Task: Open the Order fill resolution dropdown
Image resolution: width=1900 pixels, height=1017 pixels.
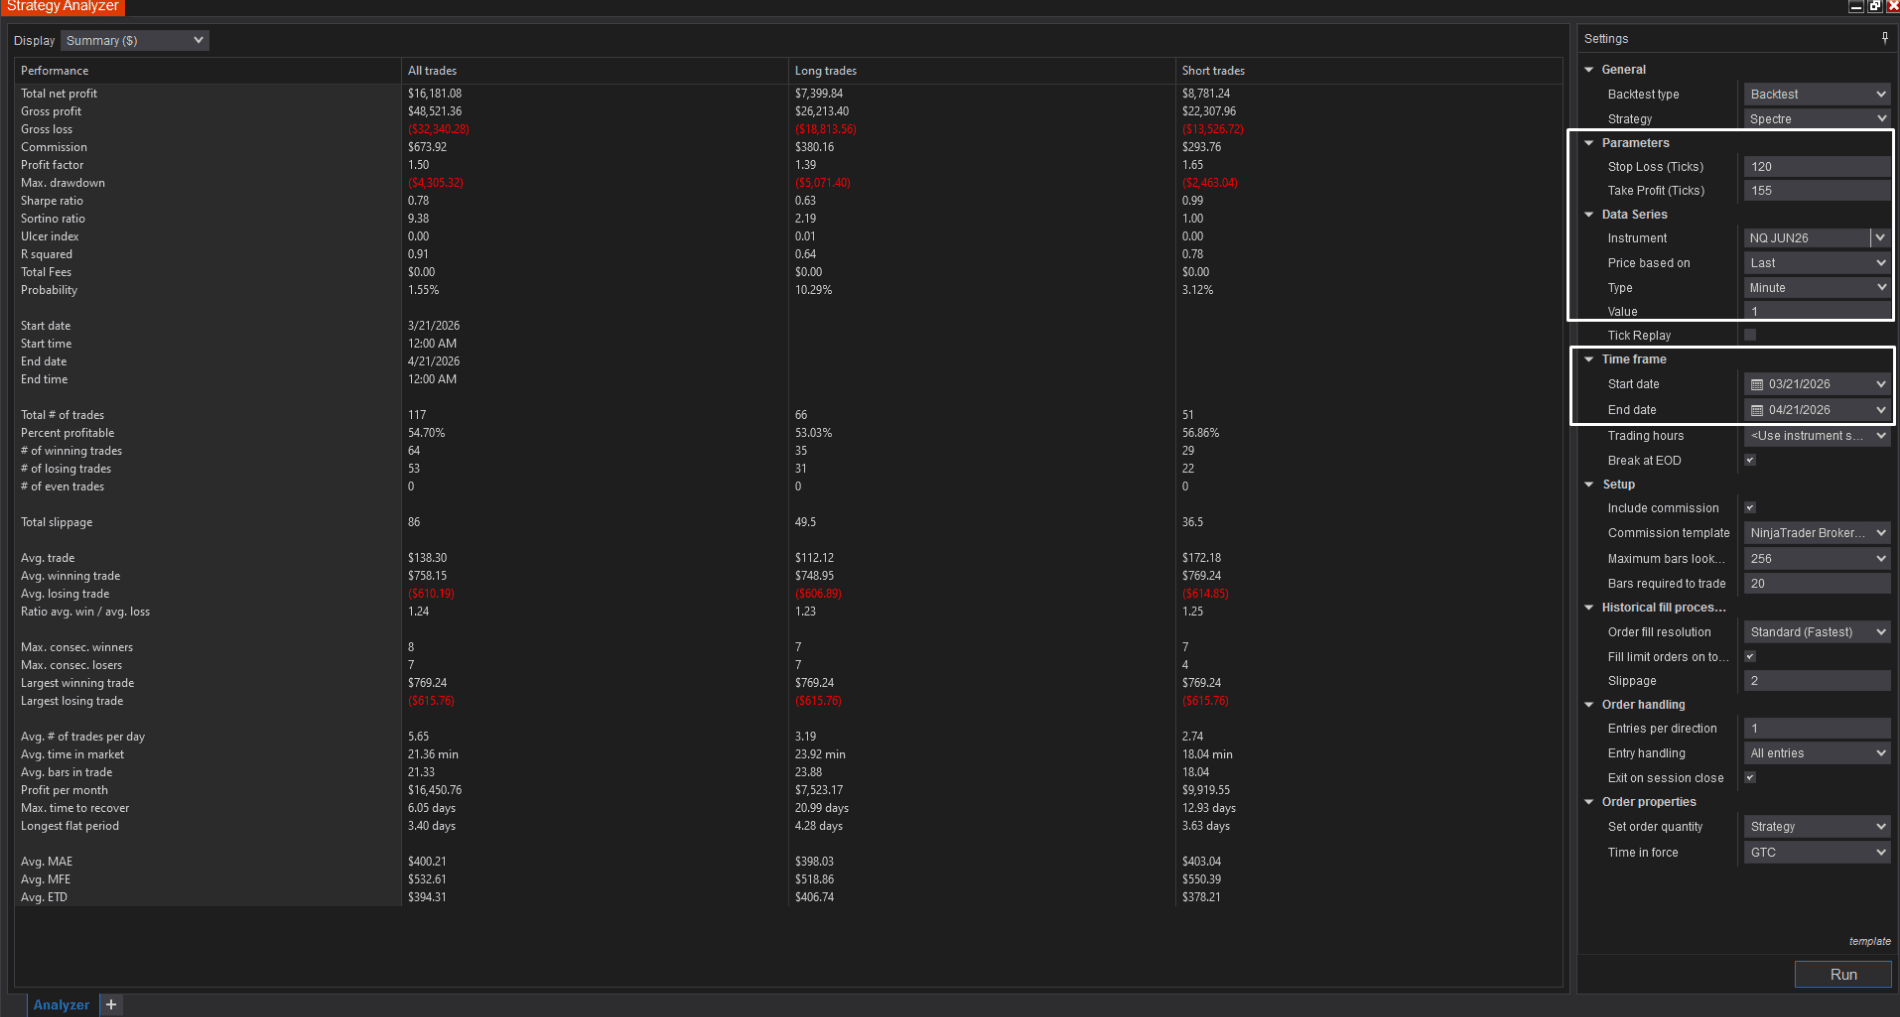Action: pyautogui.click(x=1817, y=632)
